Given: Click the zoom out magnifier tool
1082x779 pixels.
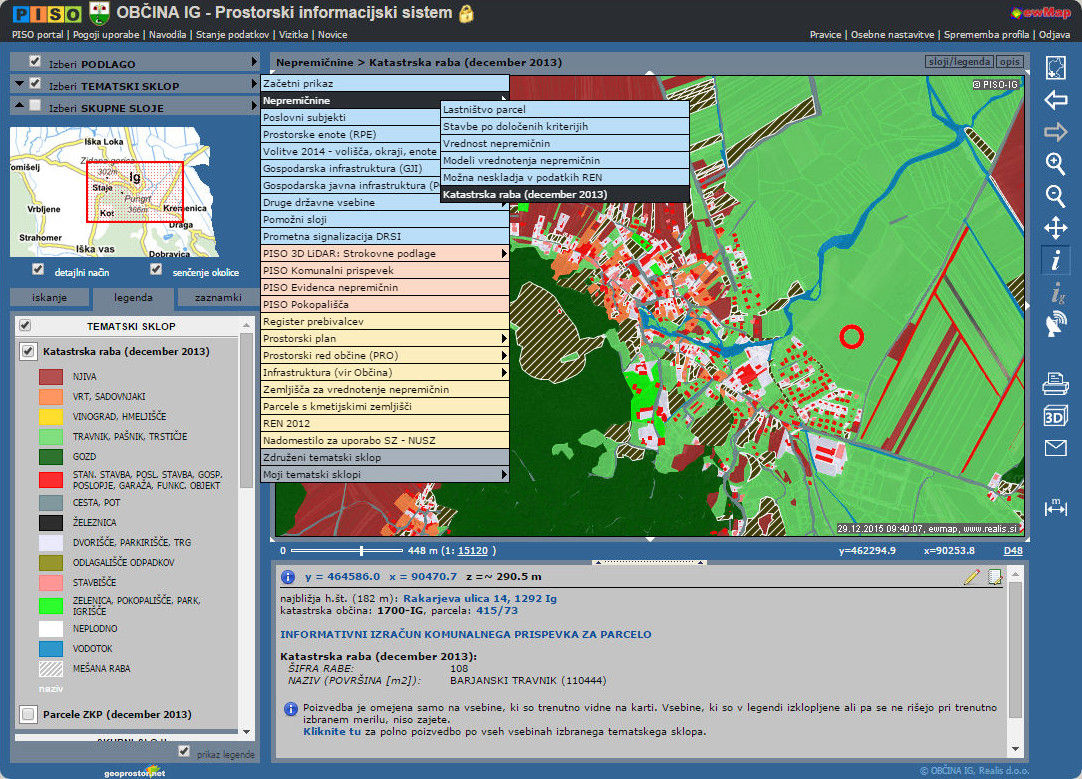Looking at the screenshot, I should pyautogui.click(x=1055, y=196).
